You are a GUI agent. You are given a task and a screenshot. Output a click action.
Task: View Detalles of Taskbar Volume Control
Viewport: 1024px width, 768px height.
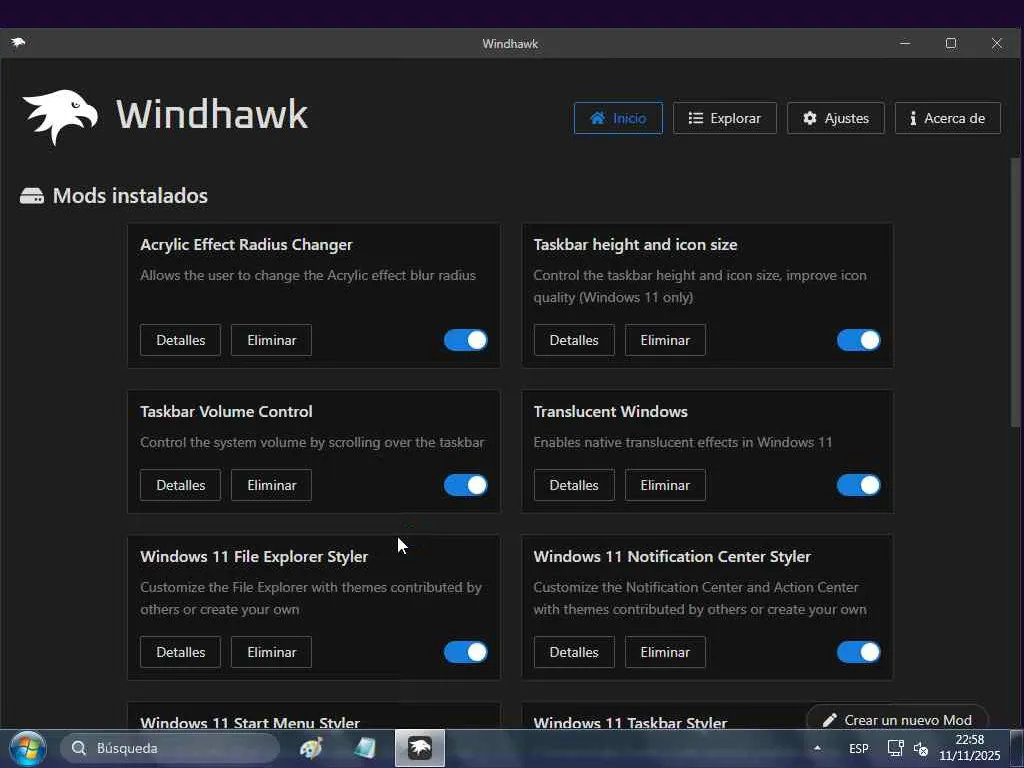(x=180, y=485)
